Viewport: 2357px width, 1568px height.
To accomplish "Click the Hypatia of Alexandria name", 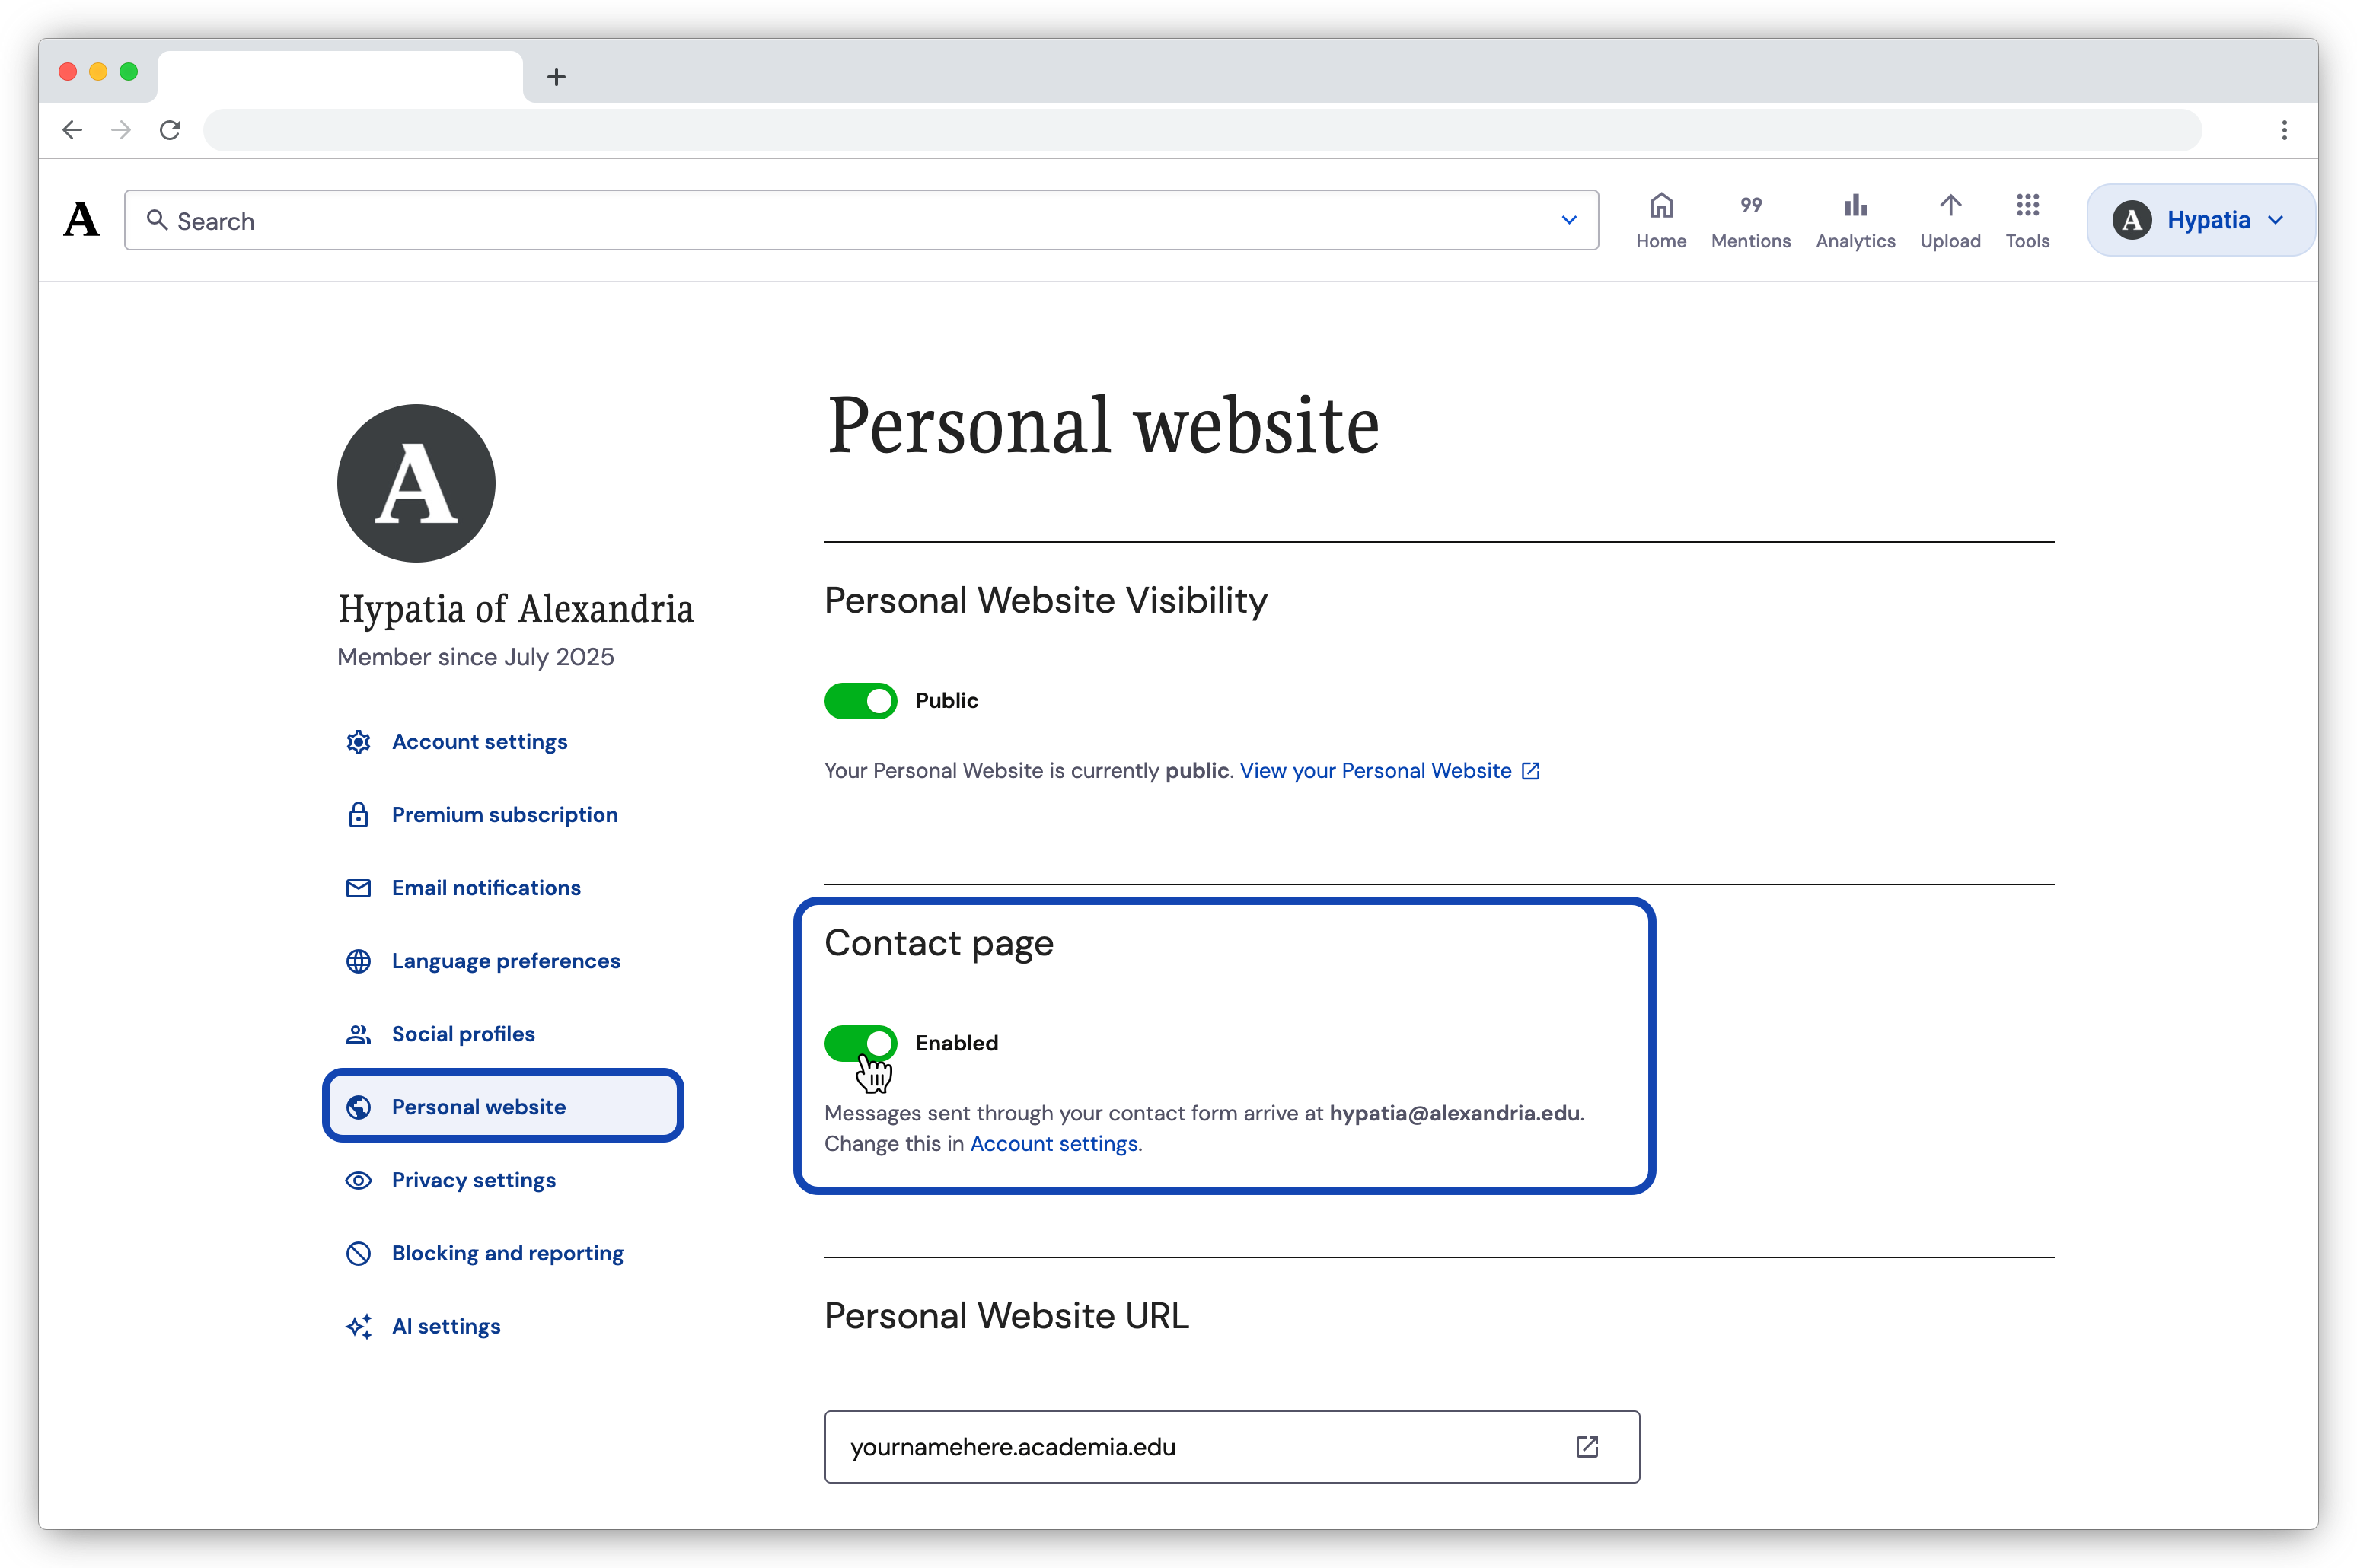I will pos(515,609).
